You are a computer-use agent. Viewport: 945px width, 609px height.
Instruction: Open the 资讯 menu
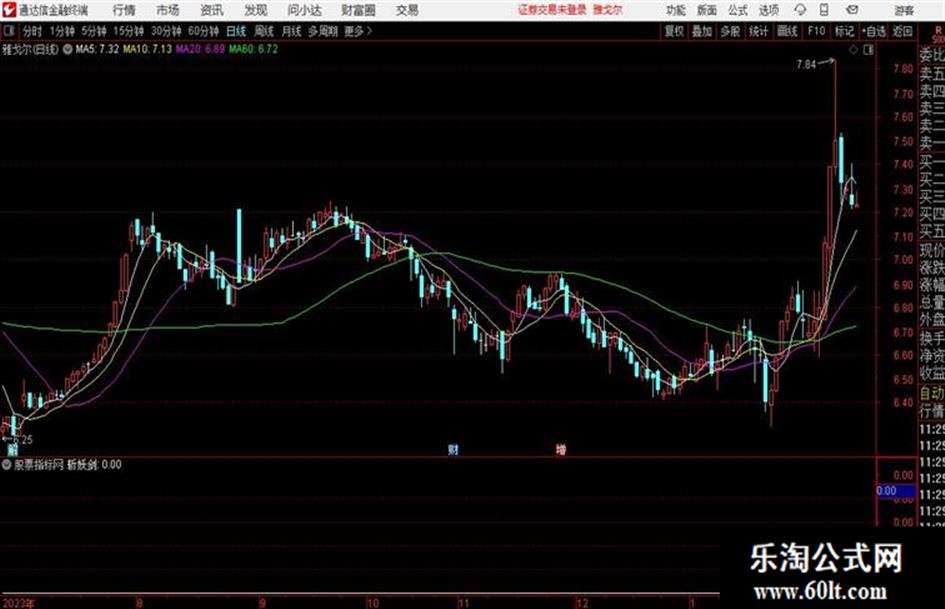[212, 10]
